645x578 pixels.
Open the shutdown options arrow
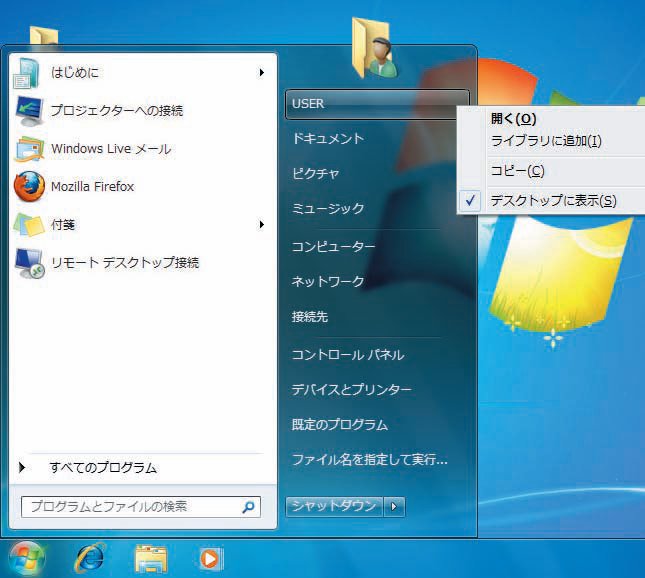pyautogui.click(x=394, y=506)
